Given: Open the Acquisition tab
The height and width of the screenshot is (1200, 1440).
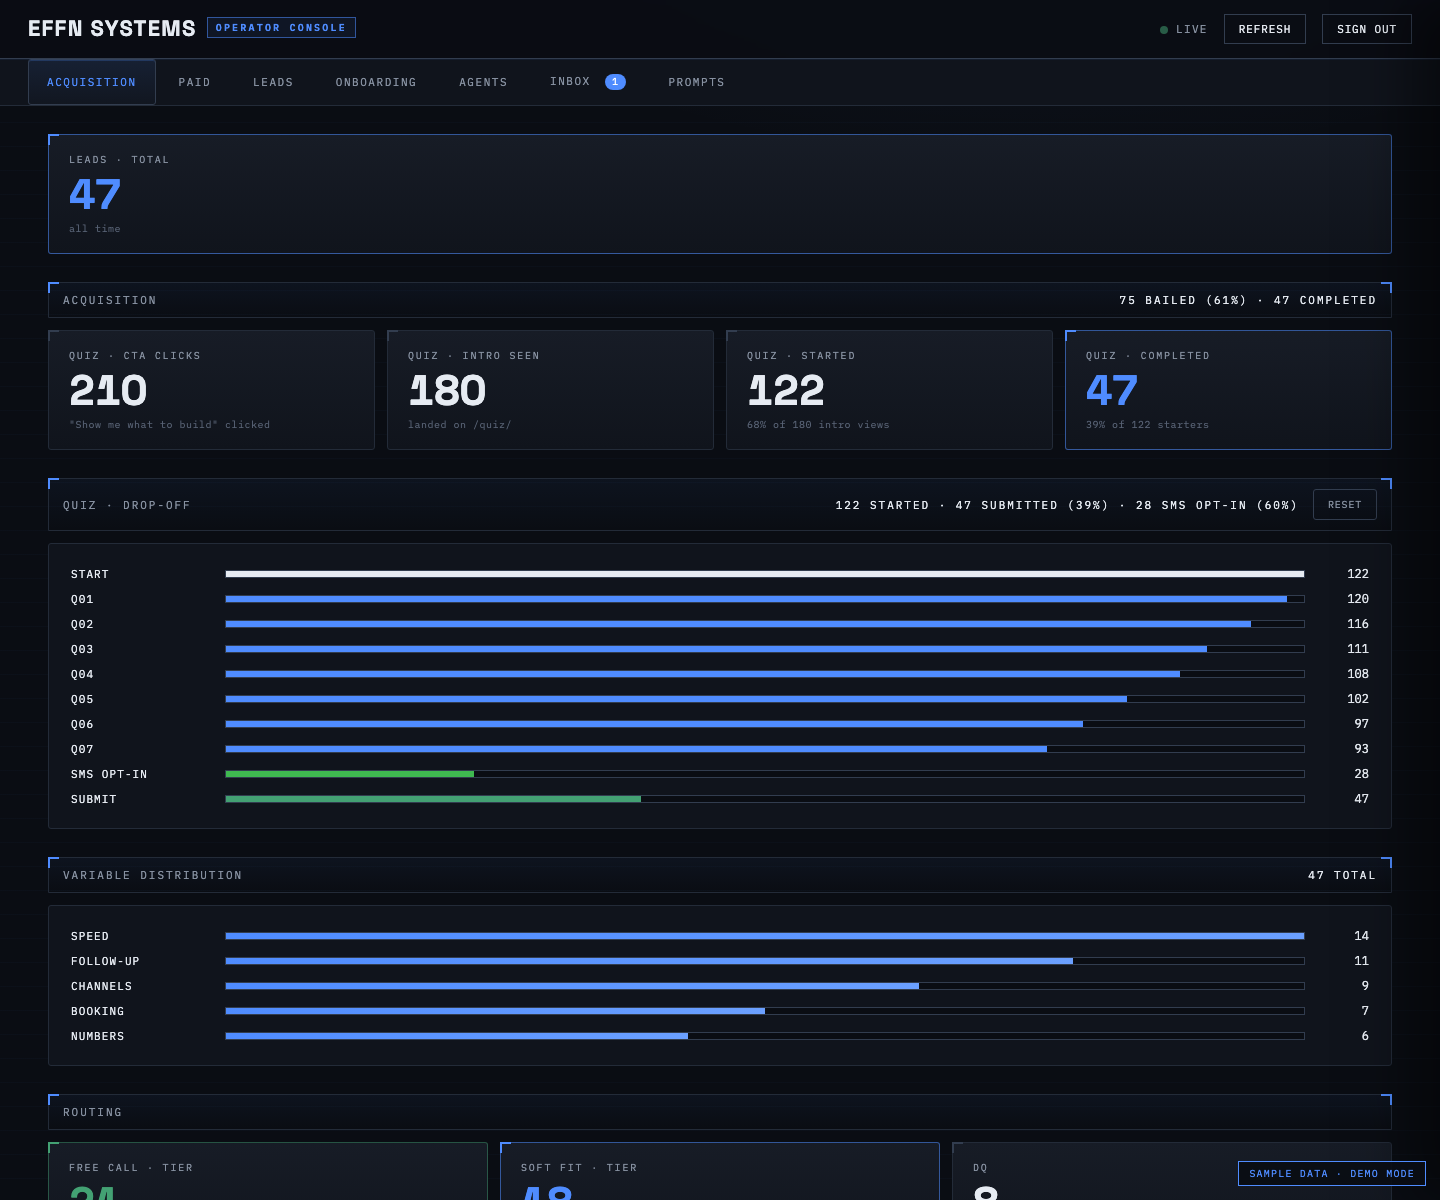Looking at the screenshot, I should (x=92, y=82).
